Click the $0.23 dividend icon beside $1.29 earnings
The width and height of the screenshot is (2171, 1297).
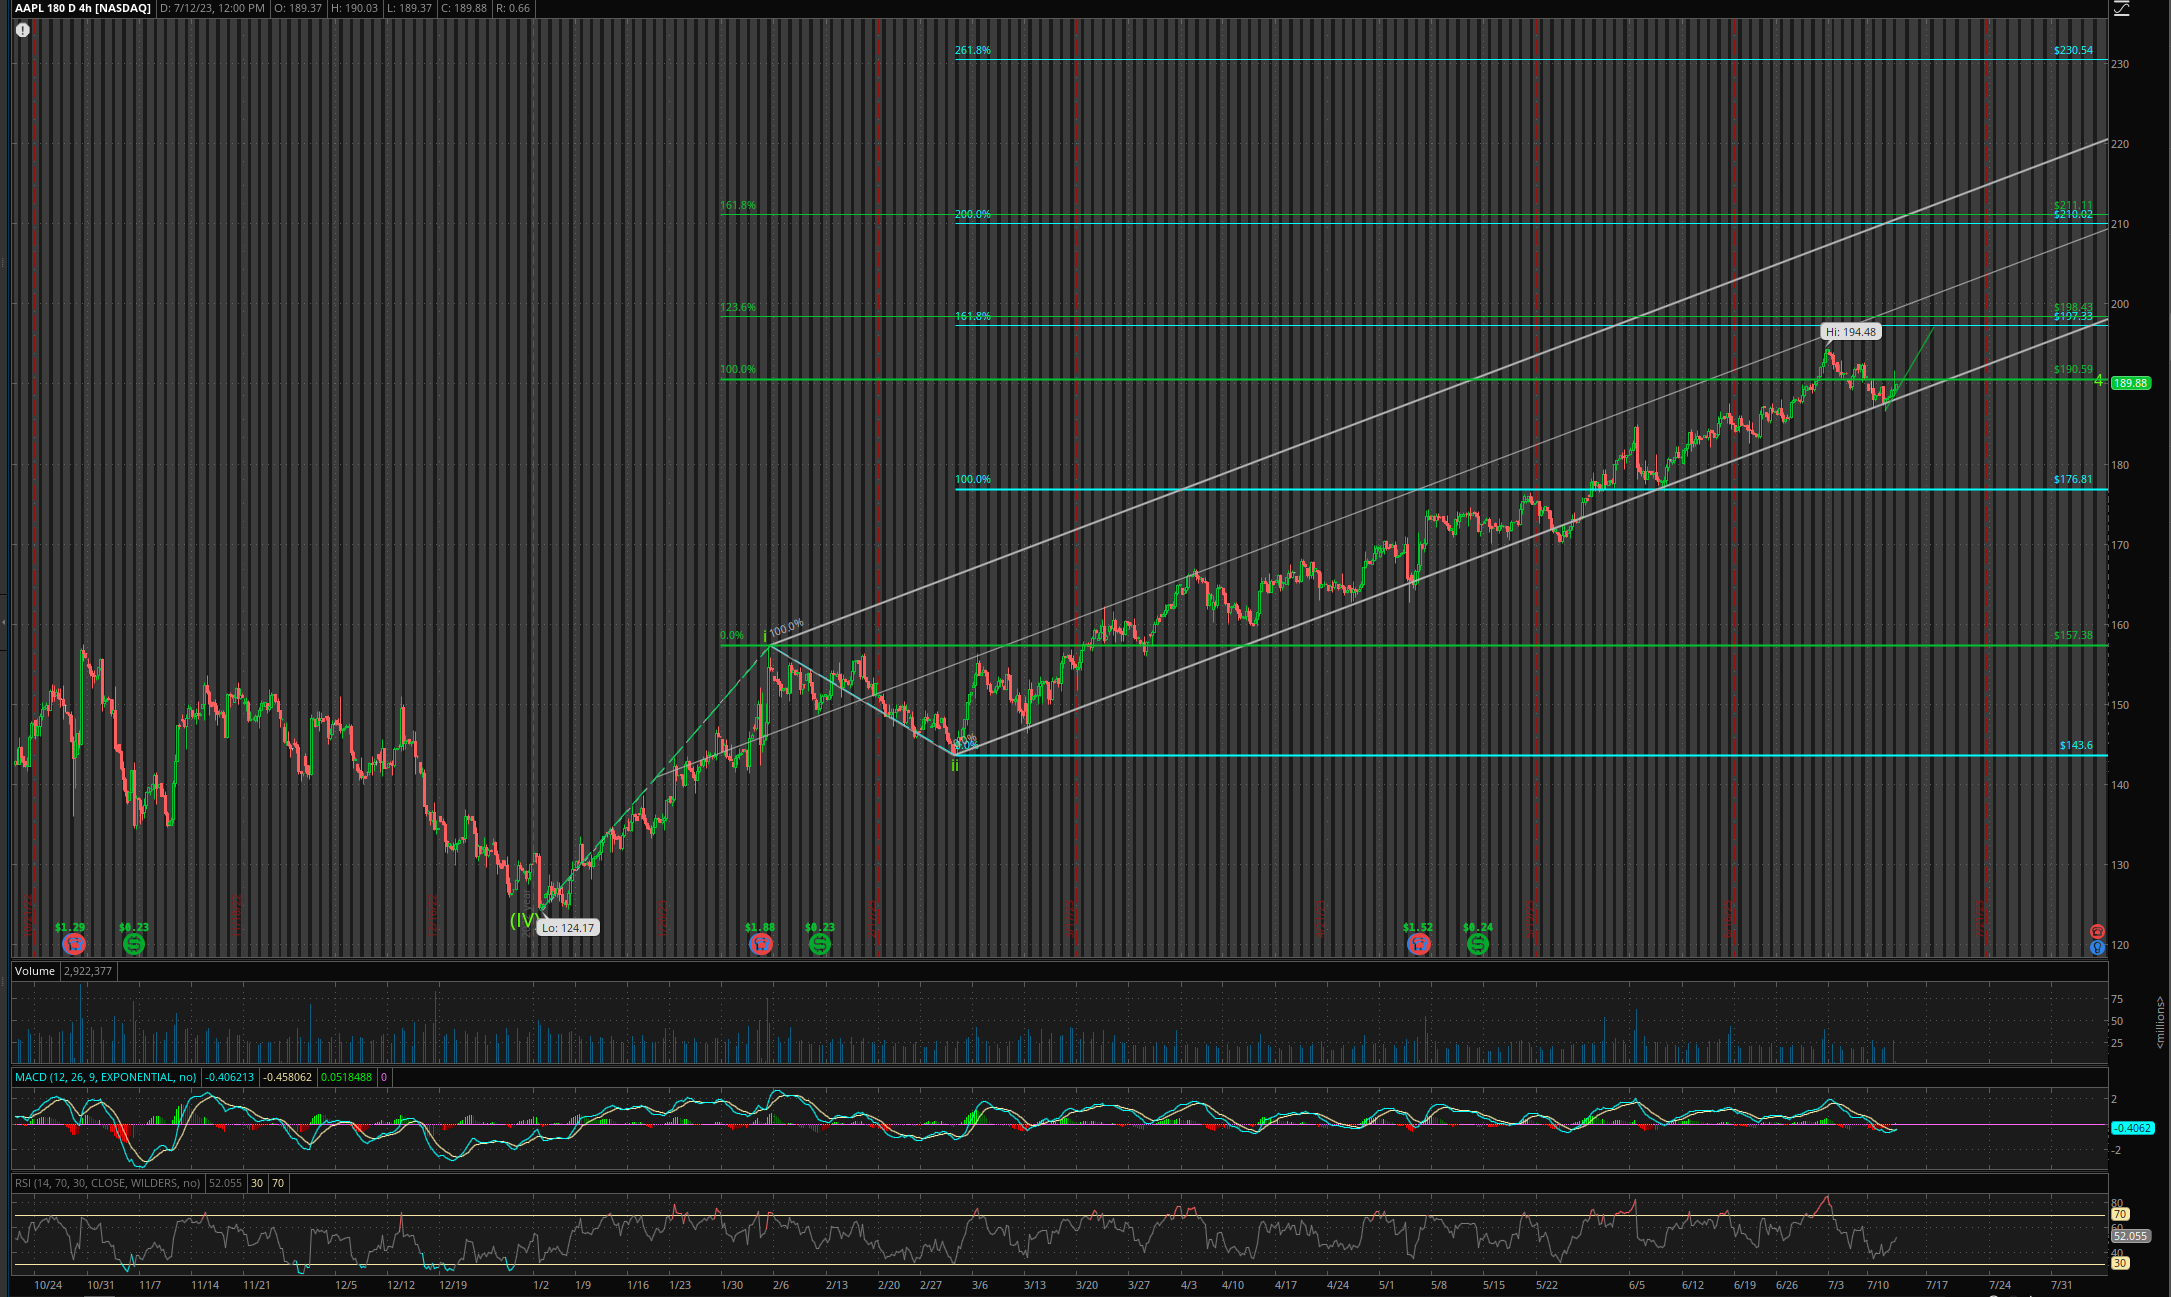[x=134, y=944]
